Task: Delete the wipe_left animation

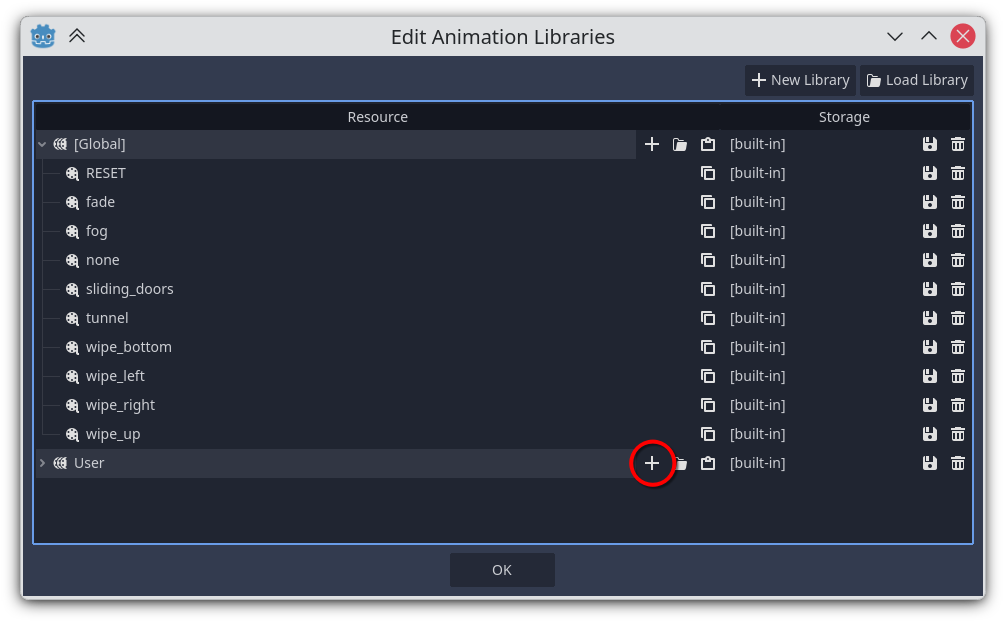Action: (x=958, y=376)
